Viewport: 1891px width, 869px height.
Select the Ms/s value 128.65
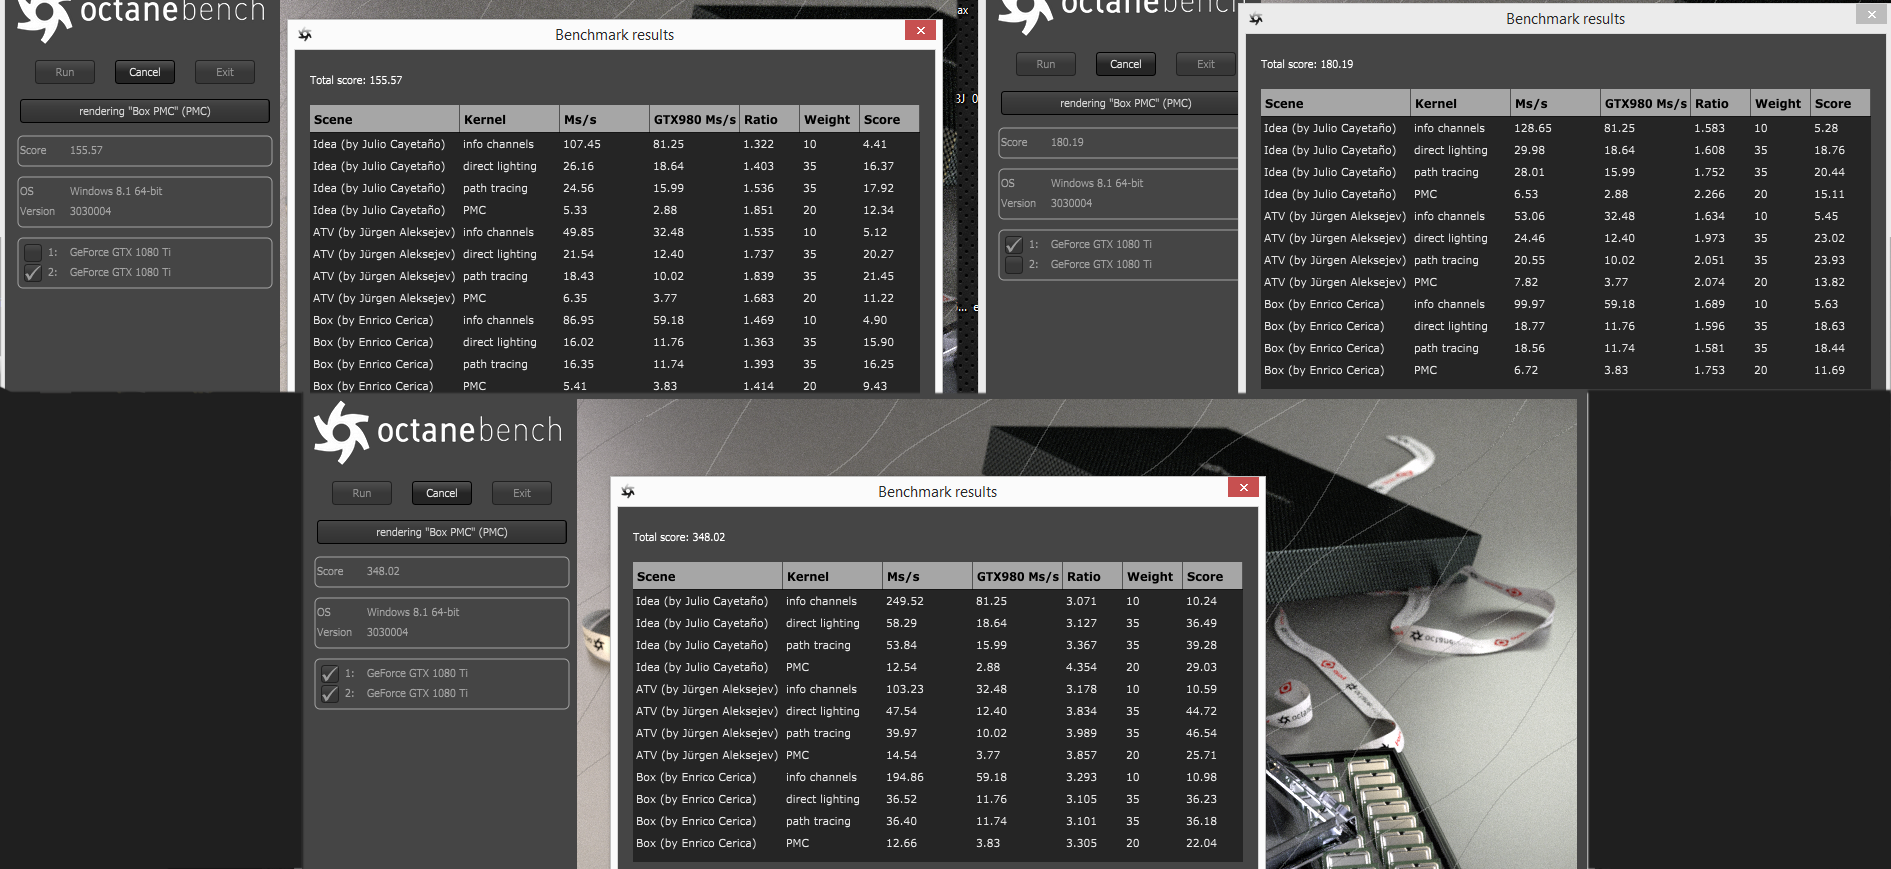[1533, 128]
